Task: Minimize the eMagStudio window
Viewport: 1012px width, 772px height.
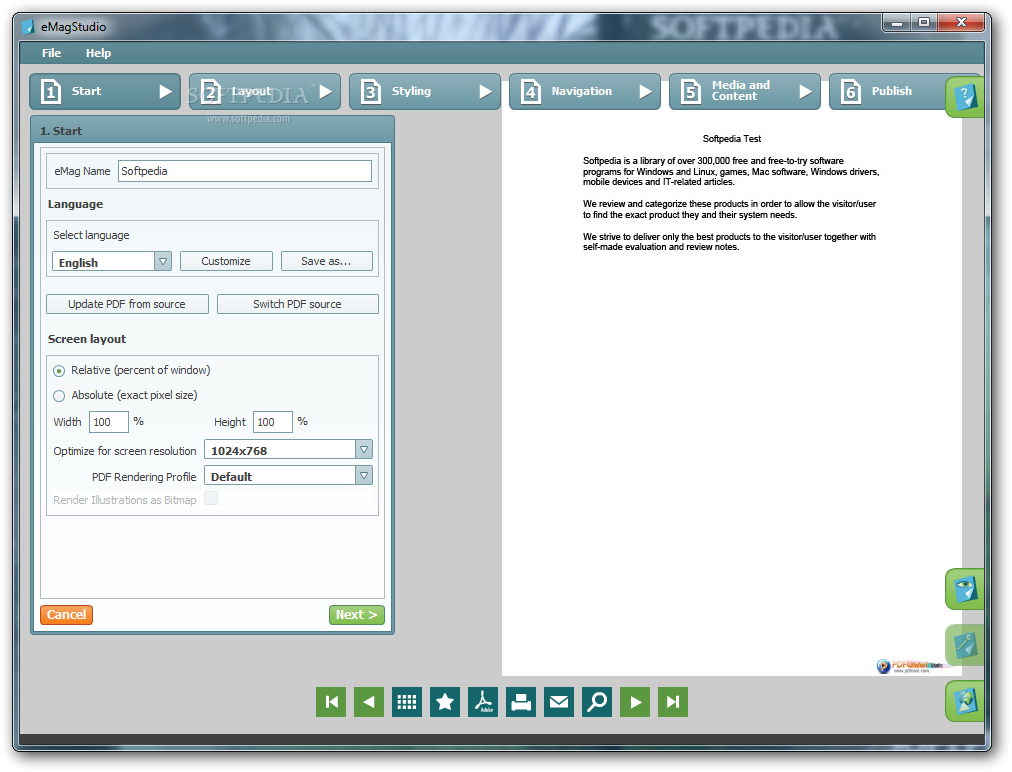Action: pos(897,23)
